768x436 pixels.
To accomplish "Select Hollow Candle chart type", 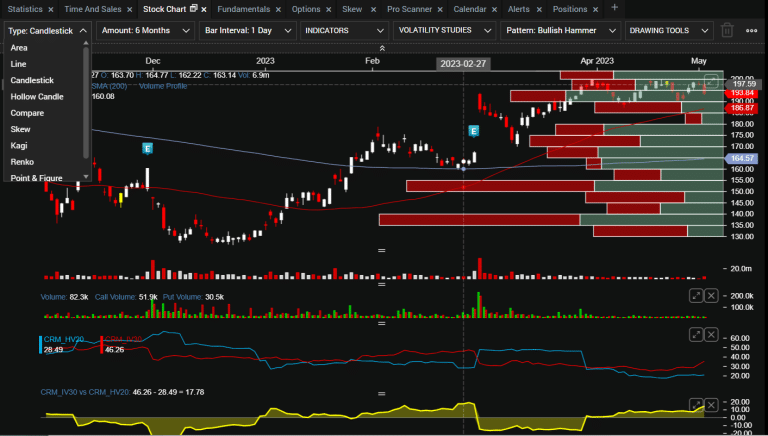I will point(37,96).
